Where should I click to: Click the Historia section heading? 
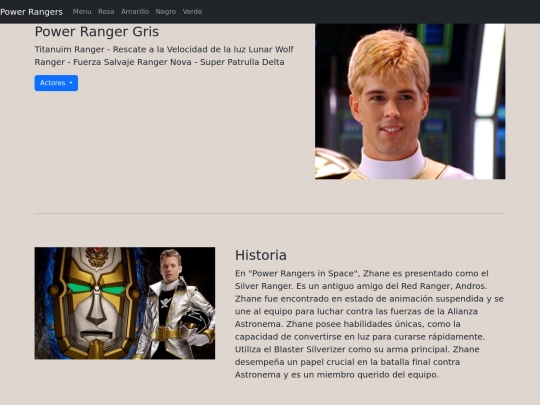261,255
